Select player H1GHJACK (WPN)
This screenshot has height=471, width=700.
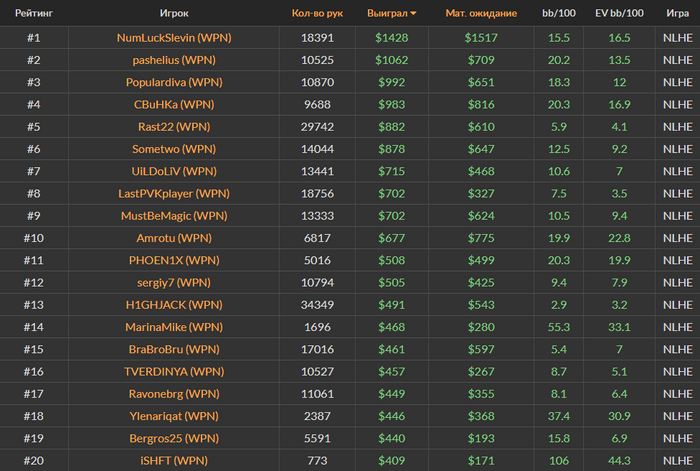point(174,305)
